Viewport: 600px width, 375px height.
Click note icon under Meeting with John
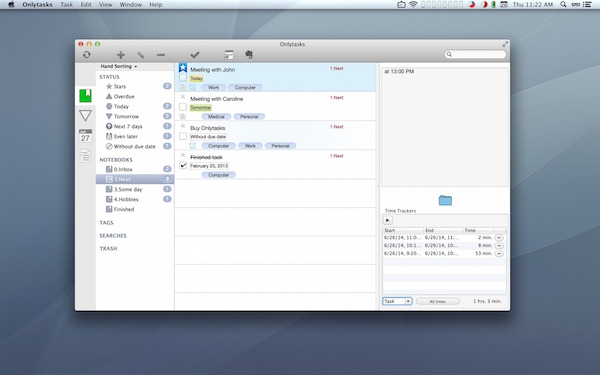point(183,87)
